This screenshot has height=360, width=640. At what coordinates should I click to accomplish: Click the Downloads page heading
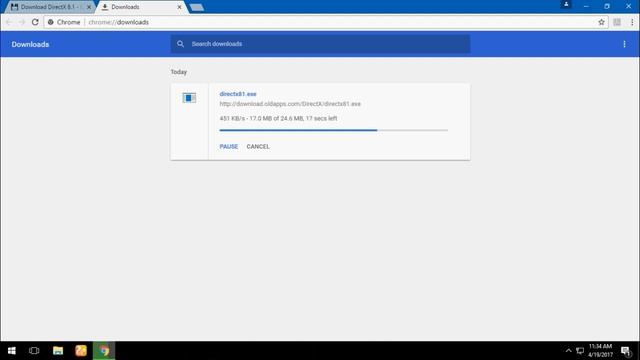(x=30, y=44)
